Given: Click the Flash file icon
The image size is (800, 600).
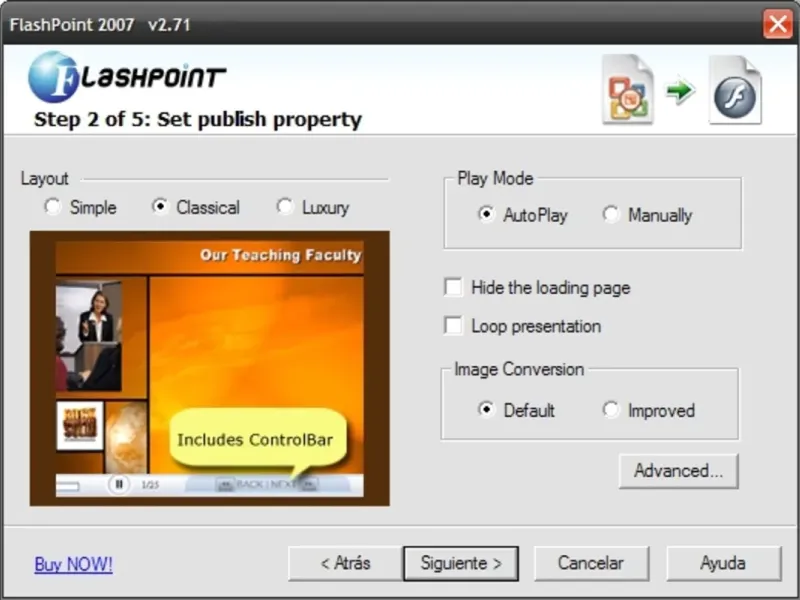Looking at the screenshot, I should click(x=735, y=89).
